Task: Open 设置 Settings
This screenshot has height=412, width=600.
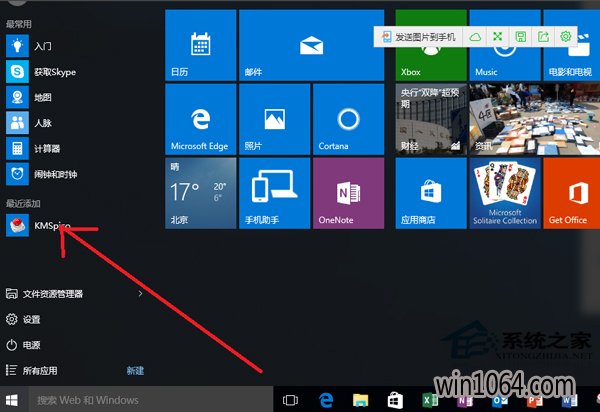Action: coord(23,319)
